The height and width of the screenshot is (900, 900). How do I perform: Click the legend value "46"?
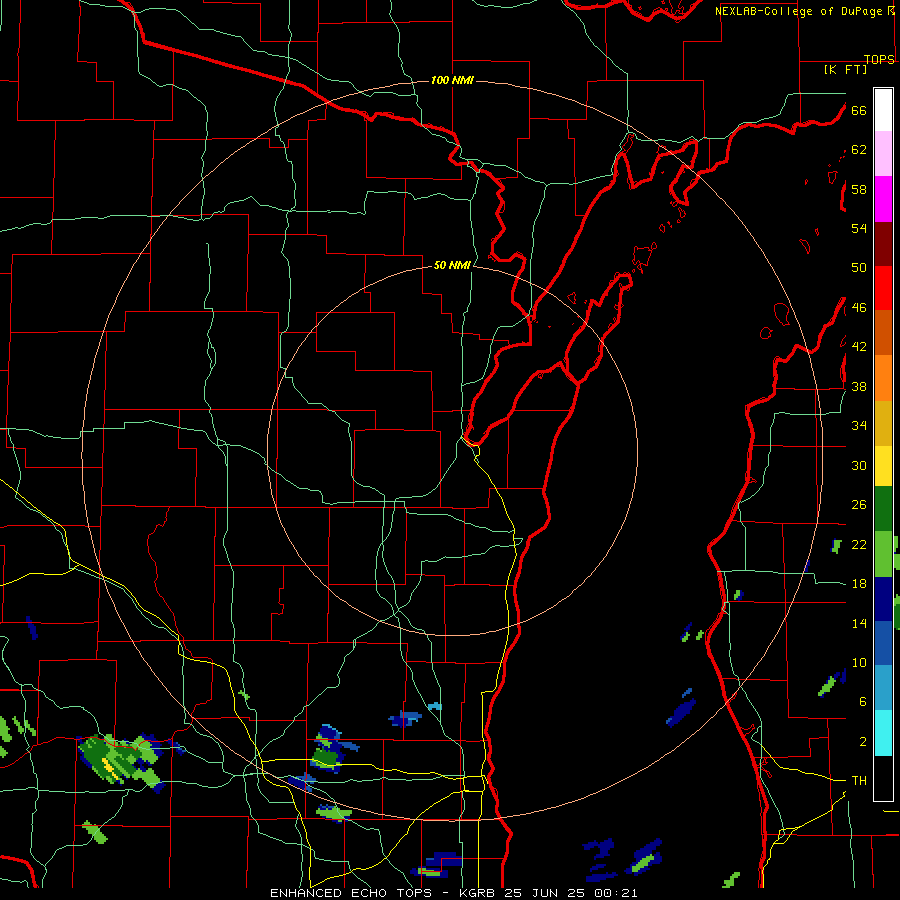tap(859, 308)
